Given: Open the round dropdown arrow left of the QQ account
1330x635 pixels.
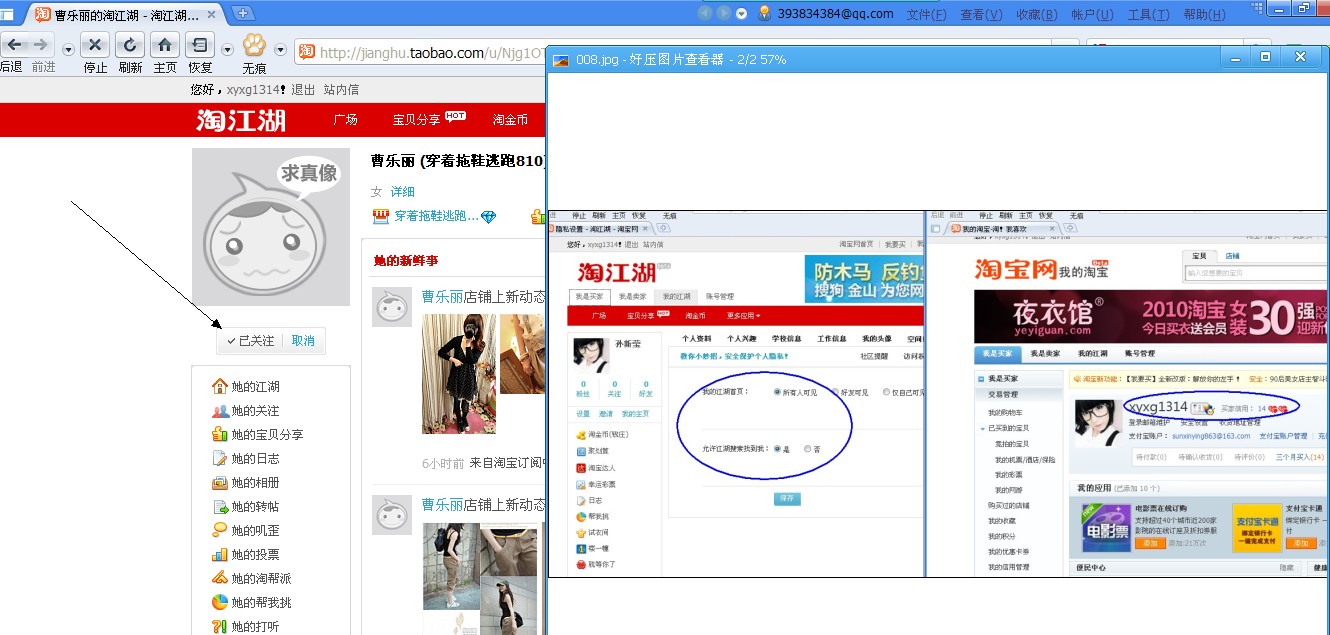Looking at the screenshot, I should click(x=741, y=13).
